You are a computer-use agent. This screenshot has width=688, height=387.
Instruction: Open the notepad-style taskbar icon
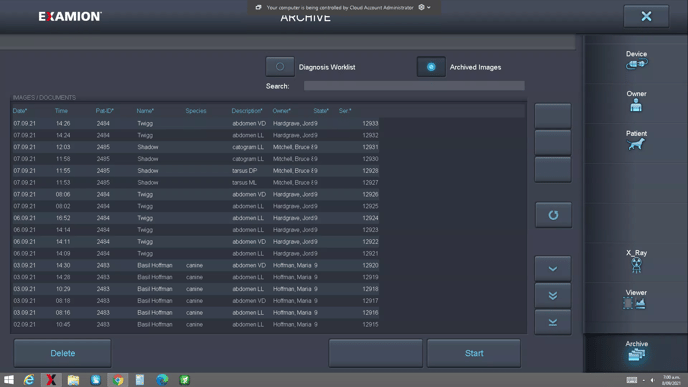pyautogui.click(x=140, y=380)
